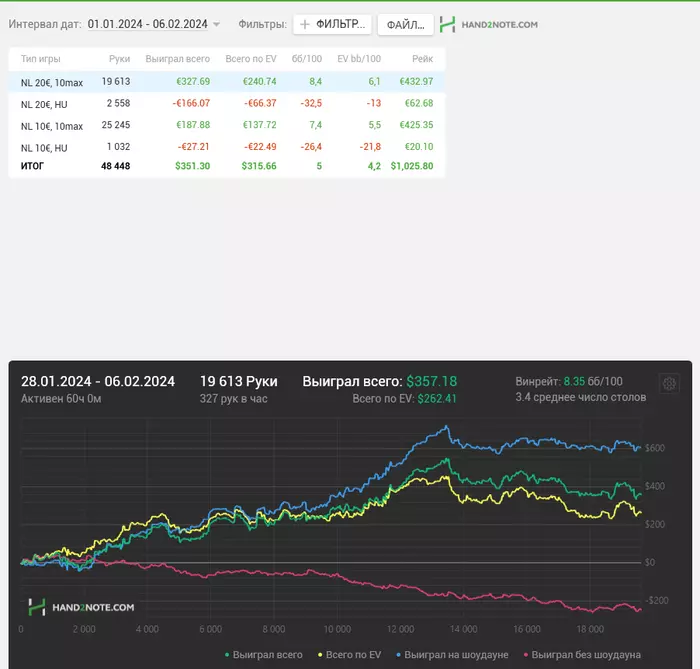The image size is (700, 669).
Task: Select the NL 20€, HU row
Action: click(227, 104)
